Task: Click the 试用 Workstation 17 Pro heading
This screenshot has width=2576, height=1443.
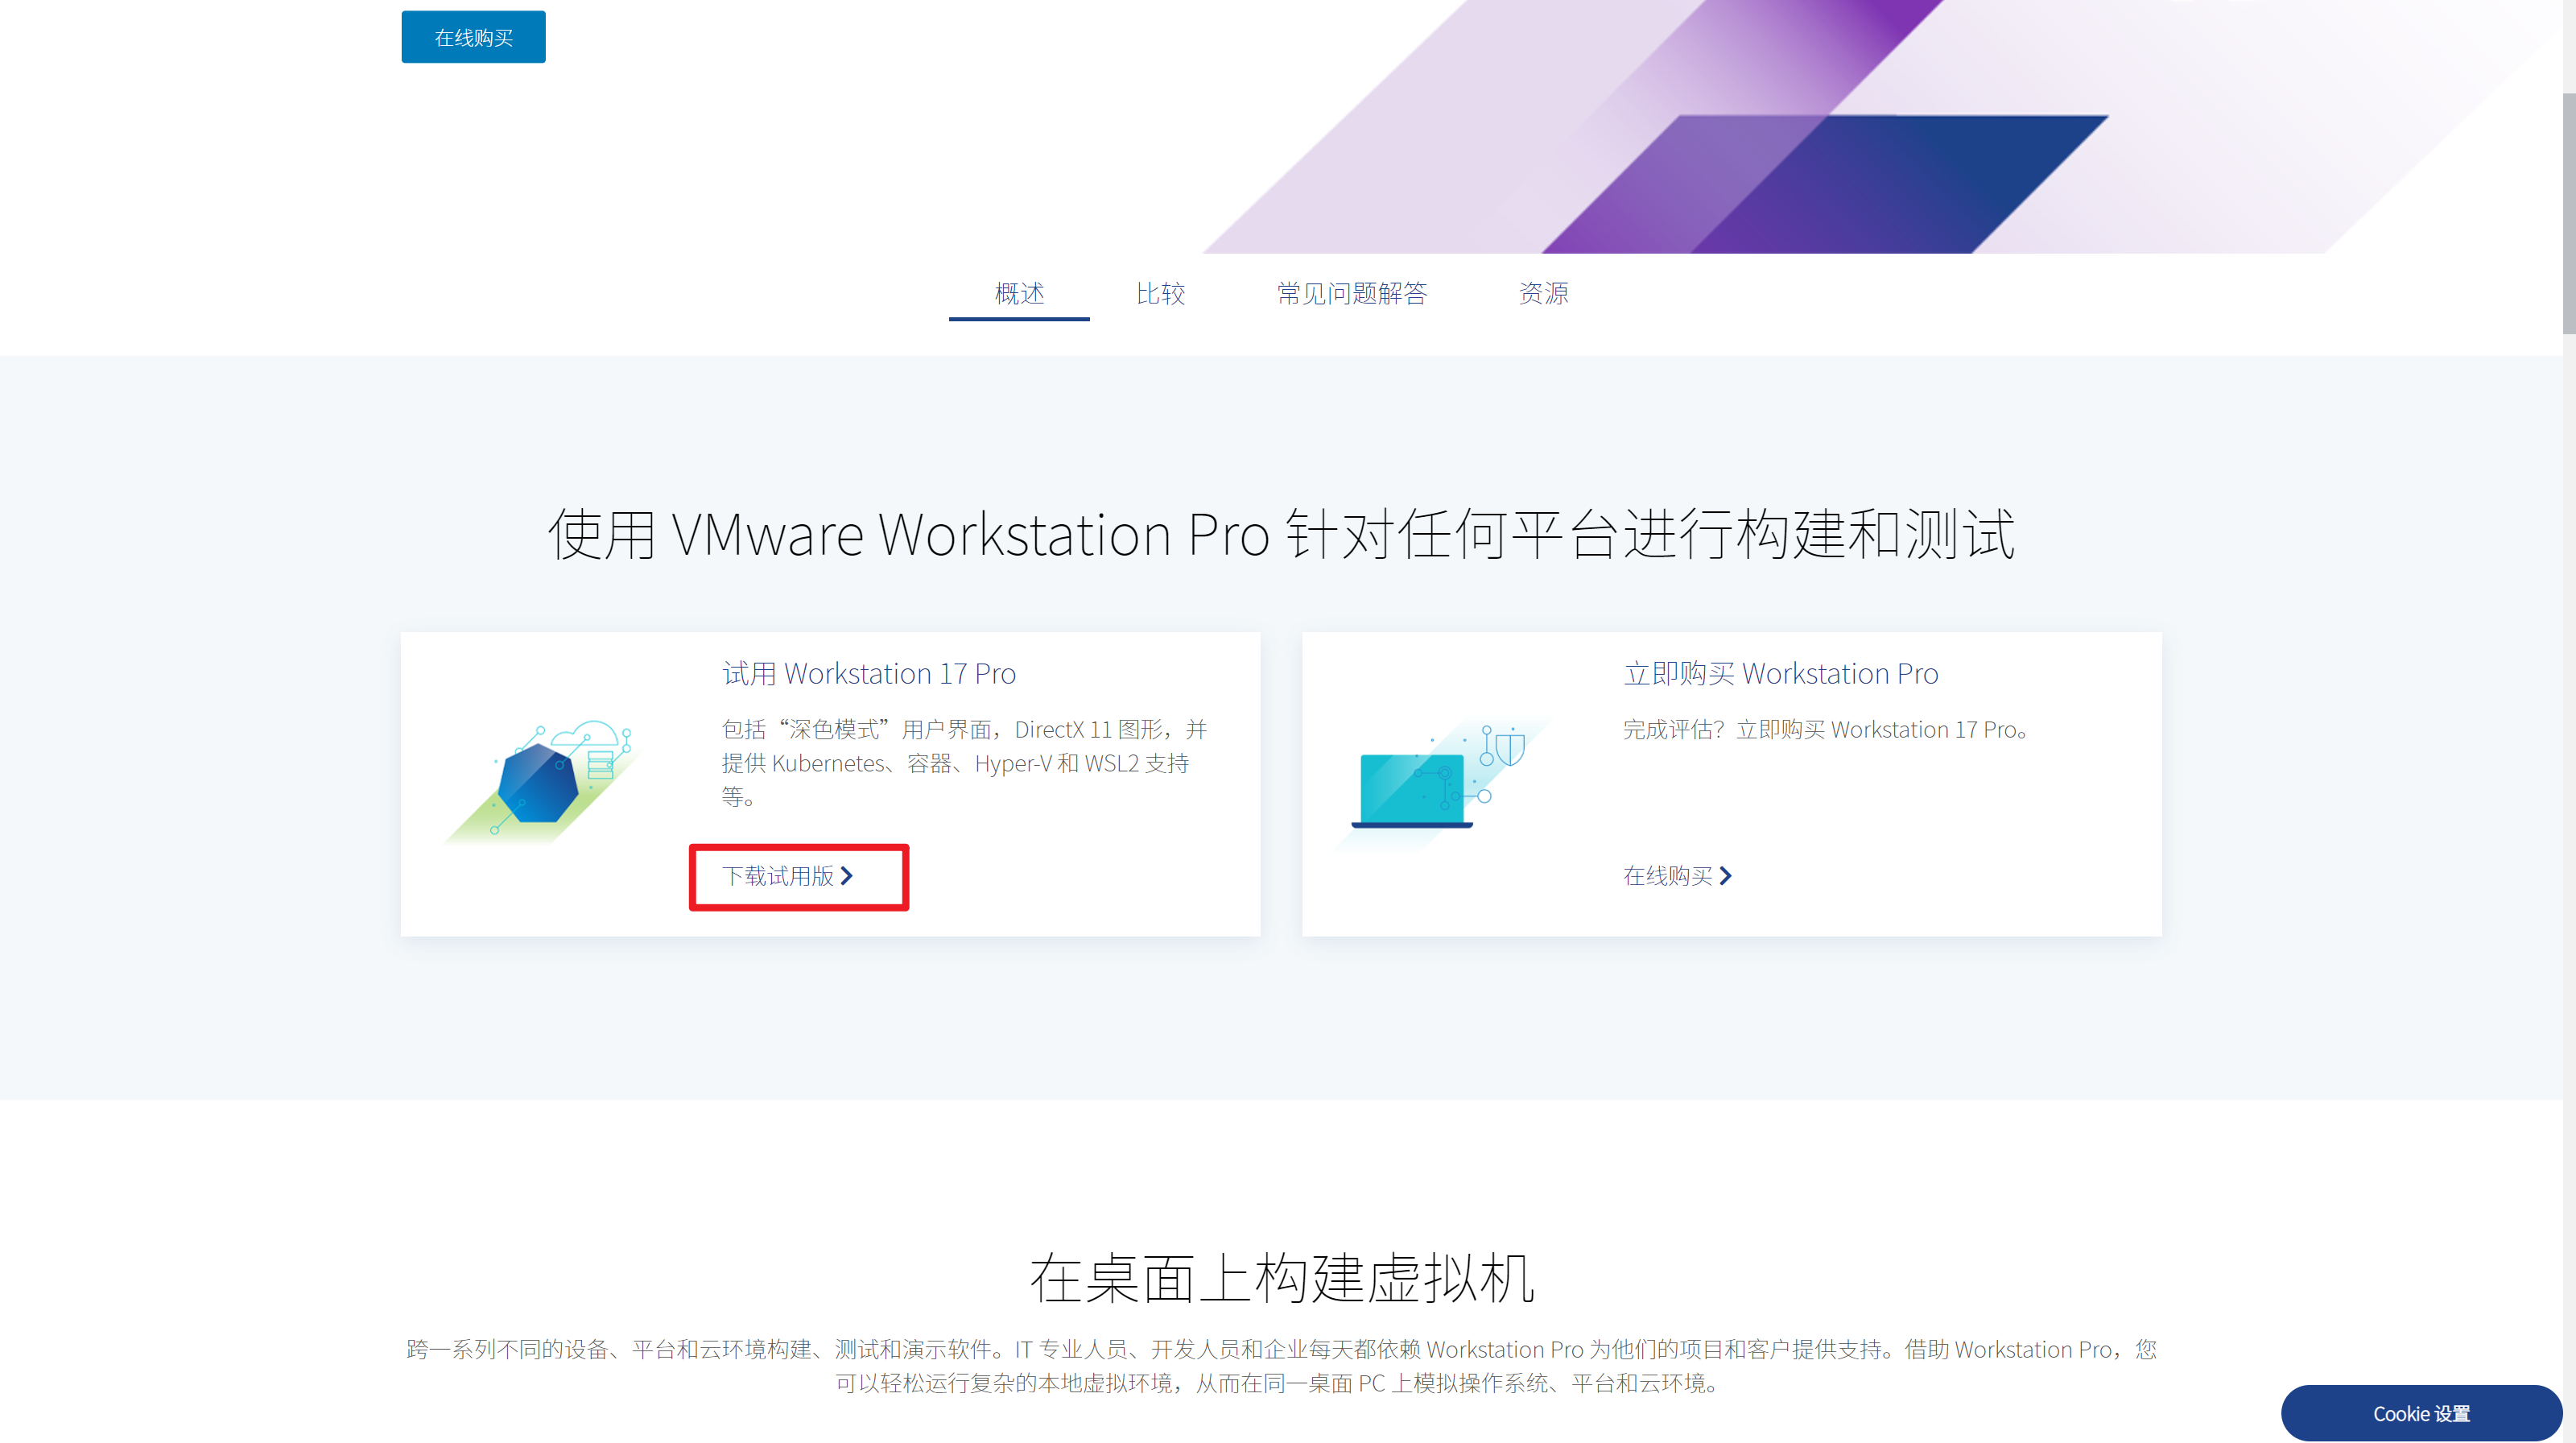Action: click(x=869, y=674)
